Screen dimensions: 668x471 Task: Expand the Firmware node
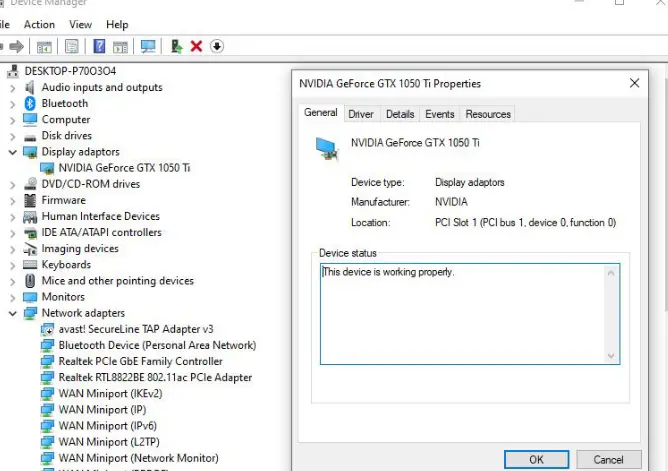click(x=12, y=201)
